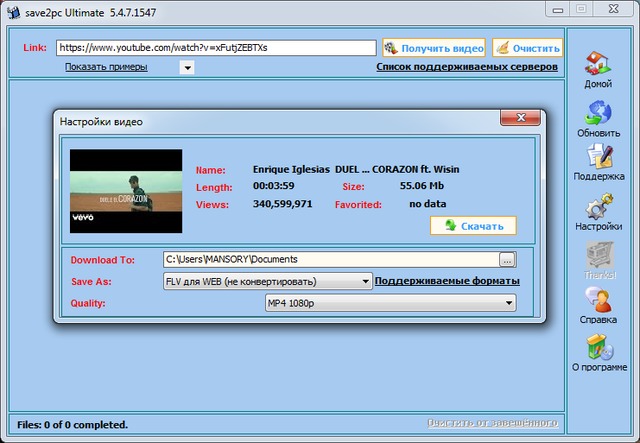Click the Link URL input field
Image resolution: width=640 pixels, height=443 pixels.
coord(215,47)
